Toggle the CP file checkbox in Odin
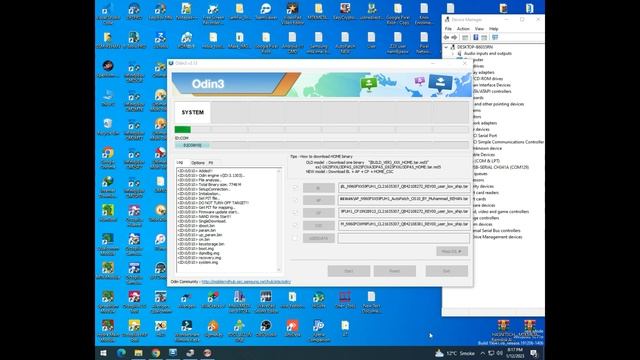The image size is (640, 360). [x=295, y=213]
